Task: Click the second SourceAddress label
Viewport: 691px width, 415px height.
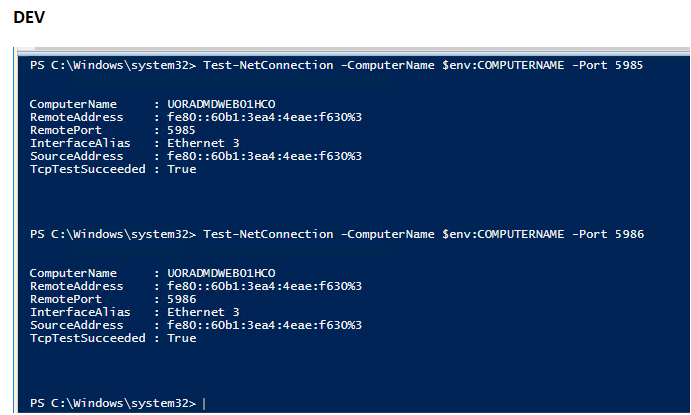Action: click(77, 325)
